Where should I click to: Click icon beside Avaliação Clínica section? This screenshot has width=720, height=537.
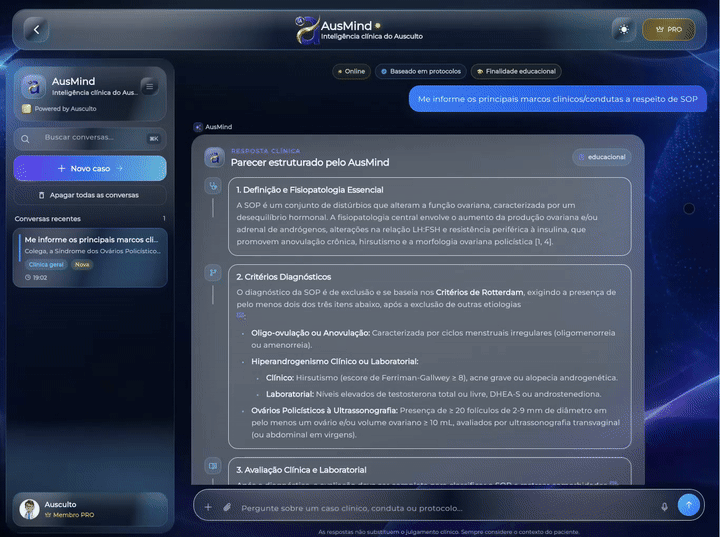(213, 466)
